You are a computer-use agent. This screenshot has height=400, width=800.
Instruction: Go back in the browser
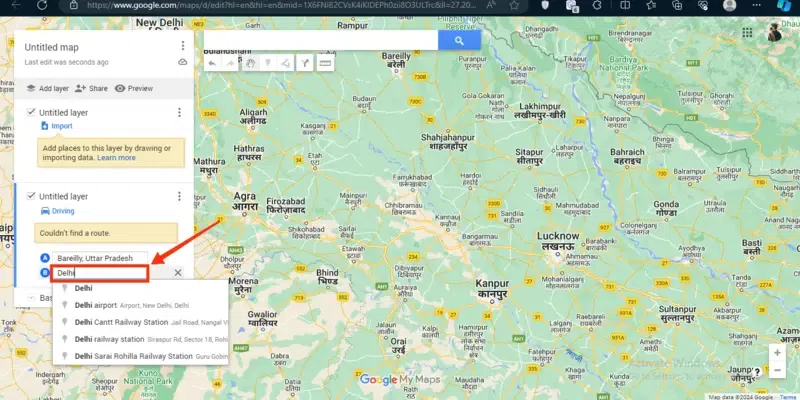(x=16, y=5)
